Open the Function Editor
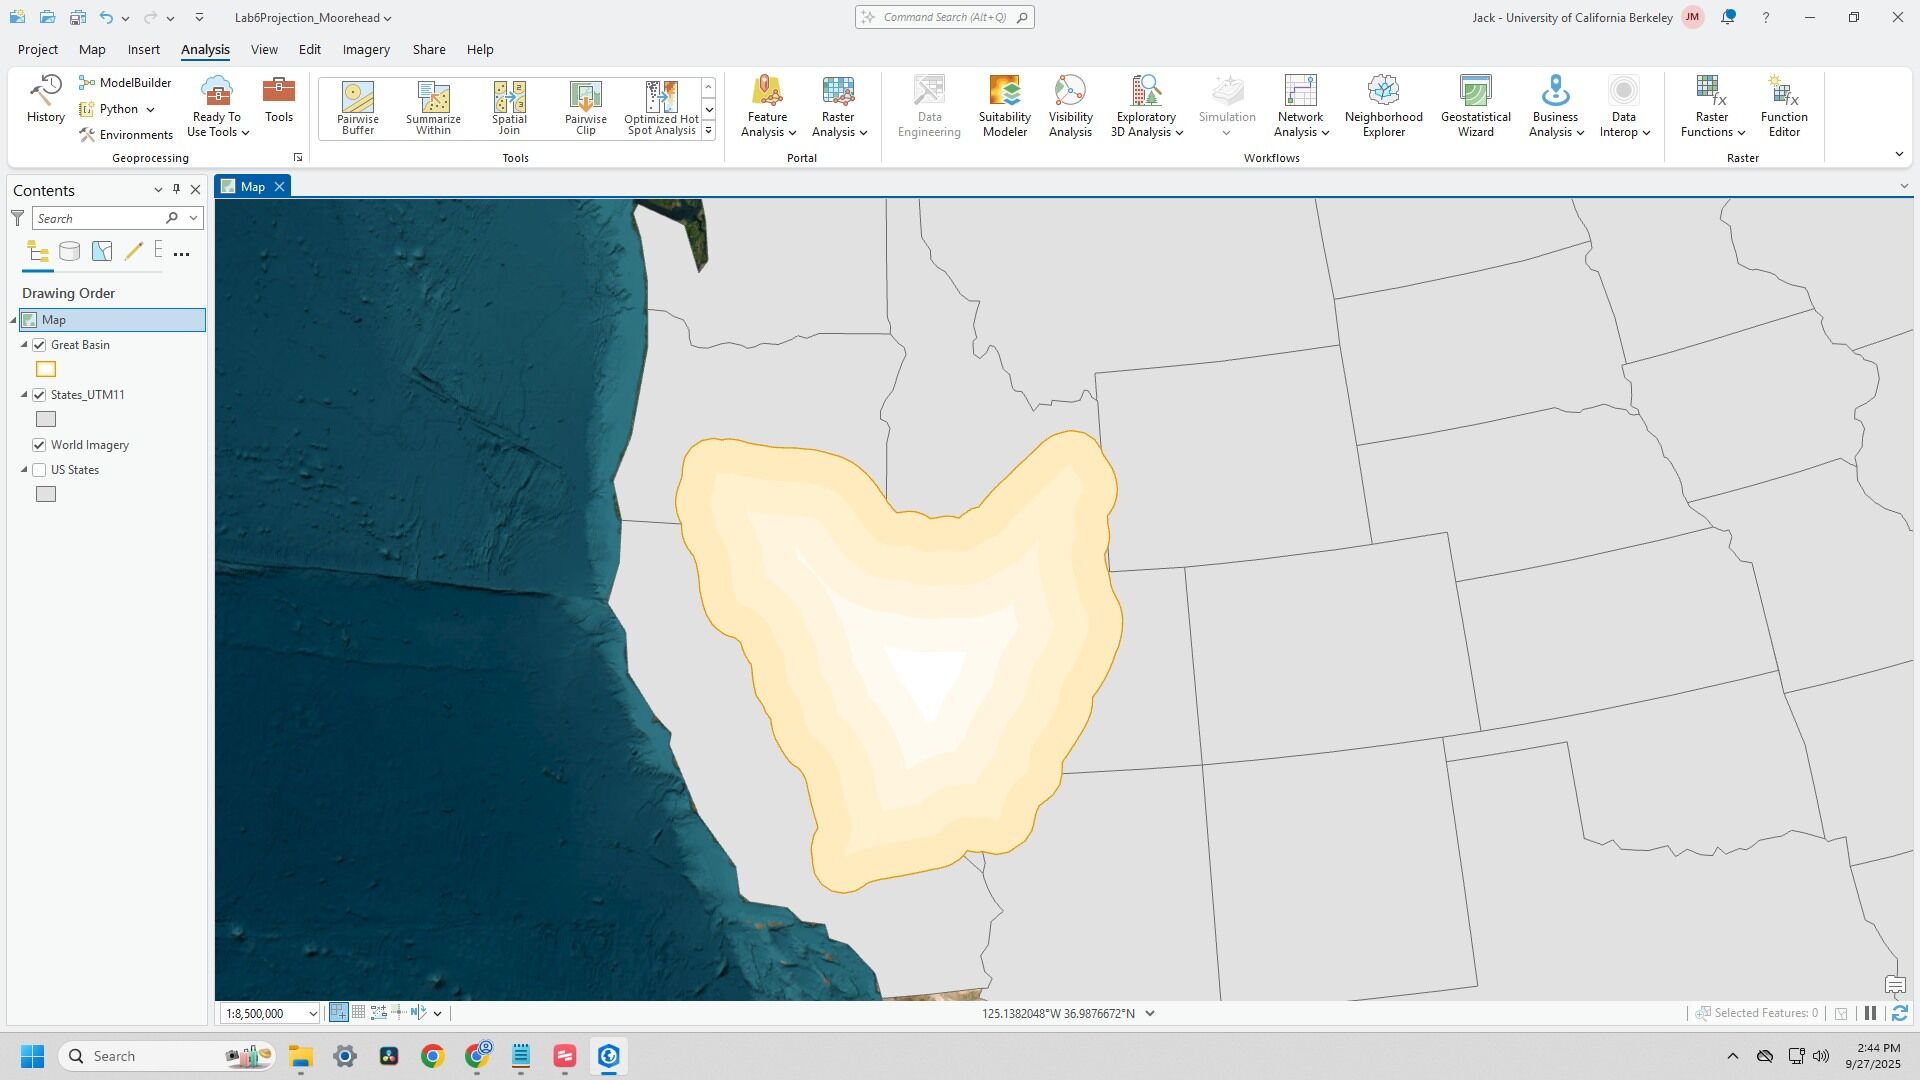1920x1080 pixels. tap(1783, 105)
